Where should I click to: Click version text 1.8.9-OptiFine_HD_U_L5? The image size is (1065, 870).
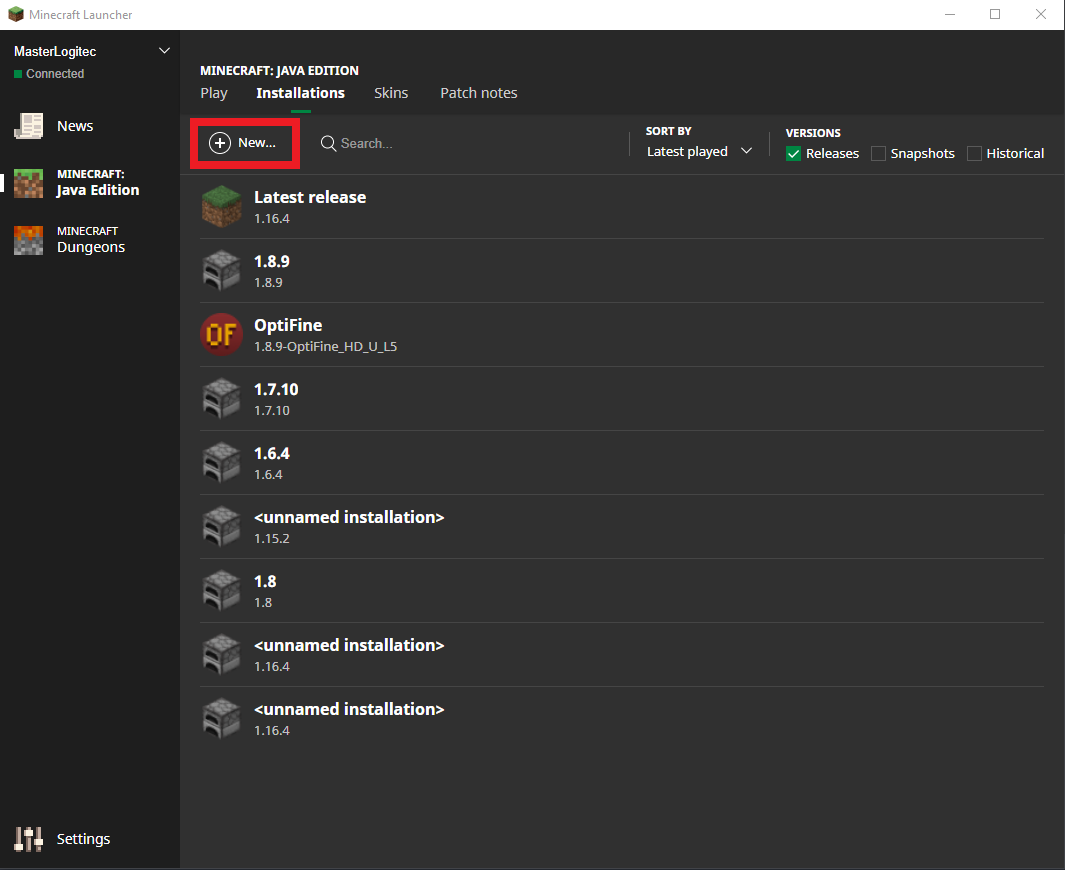(325, 347)
